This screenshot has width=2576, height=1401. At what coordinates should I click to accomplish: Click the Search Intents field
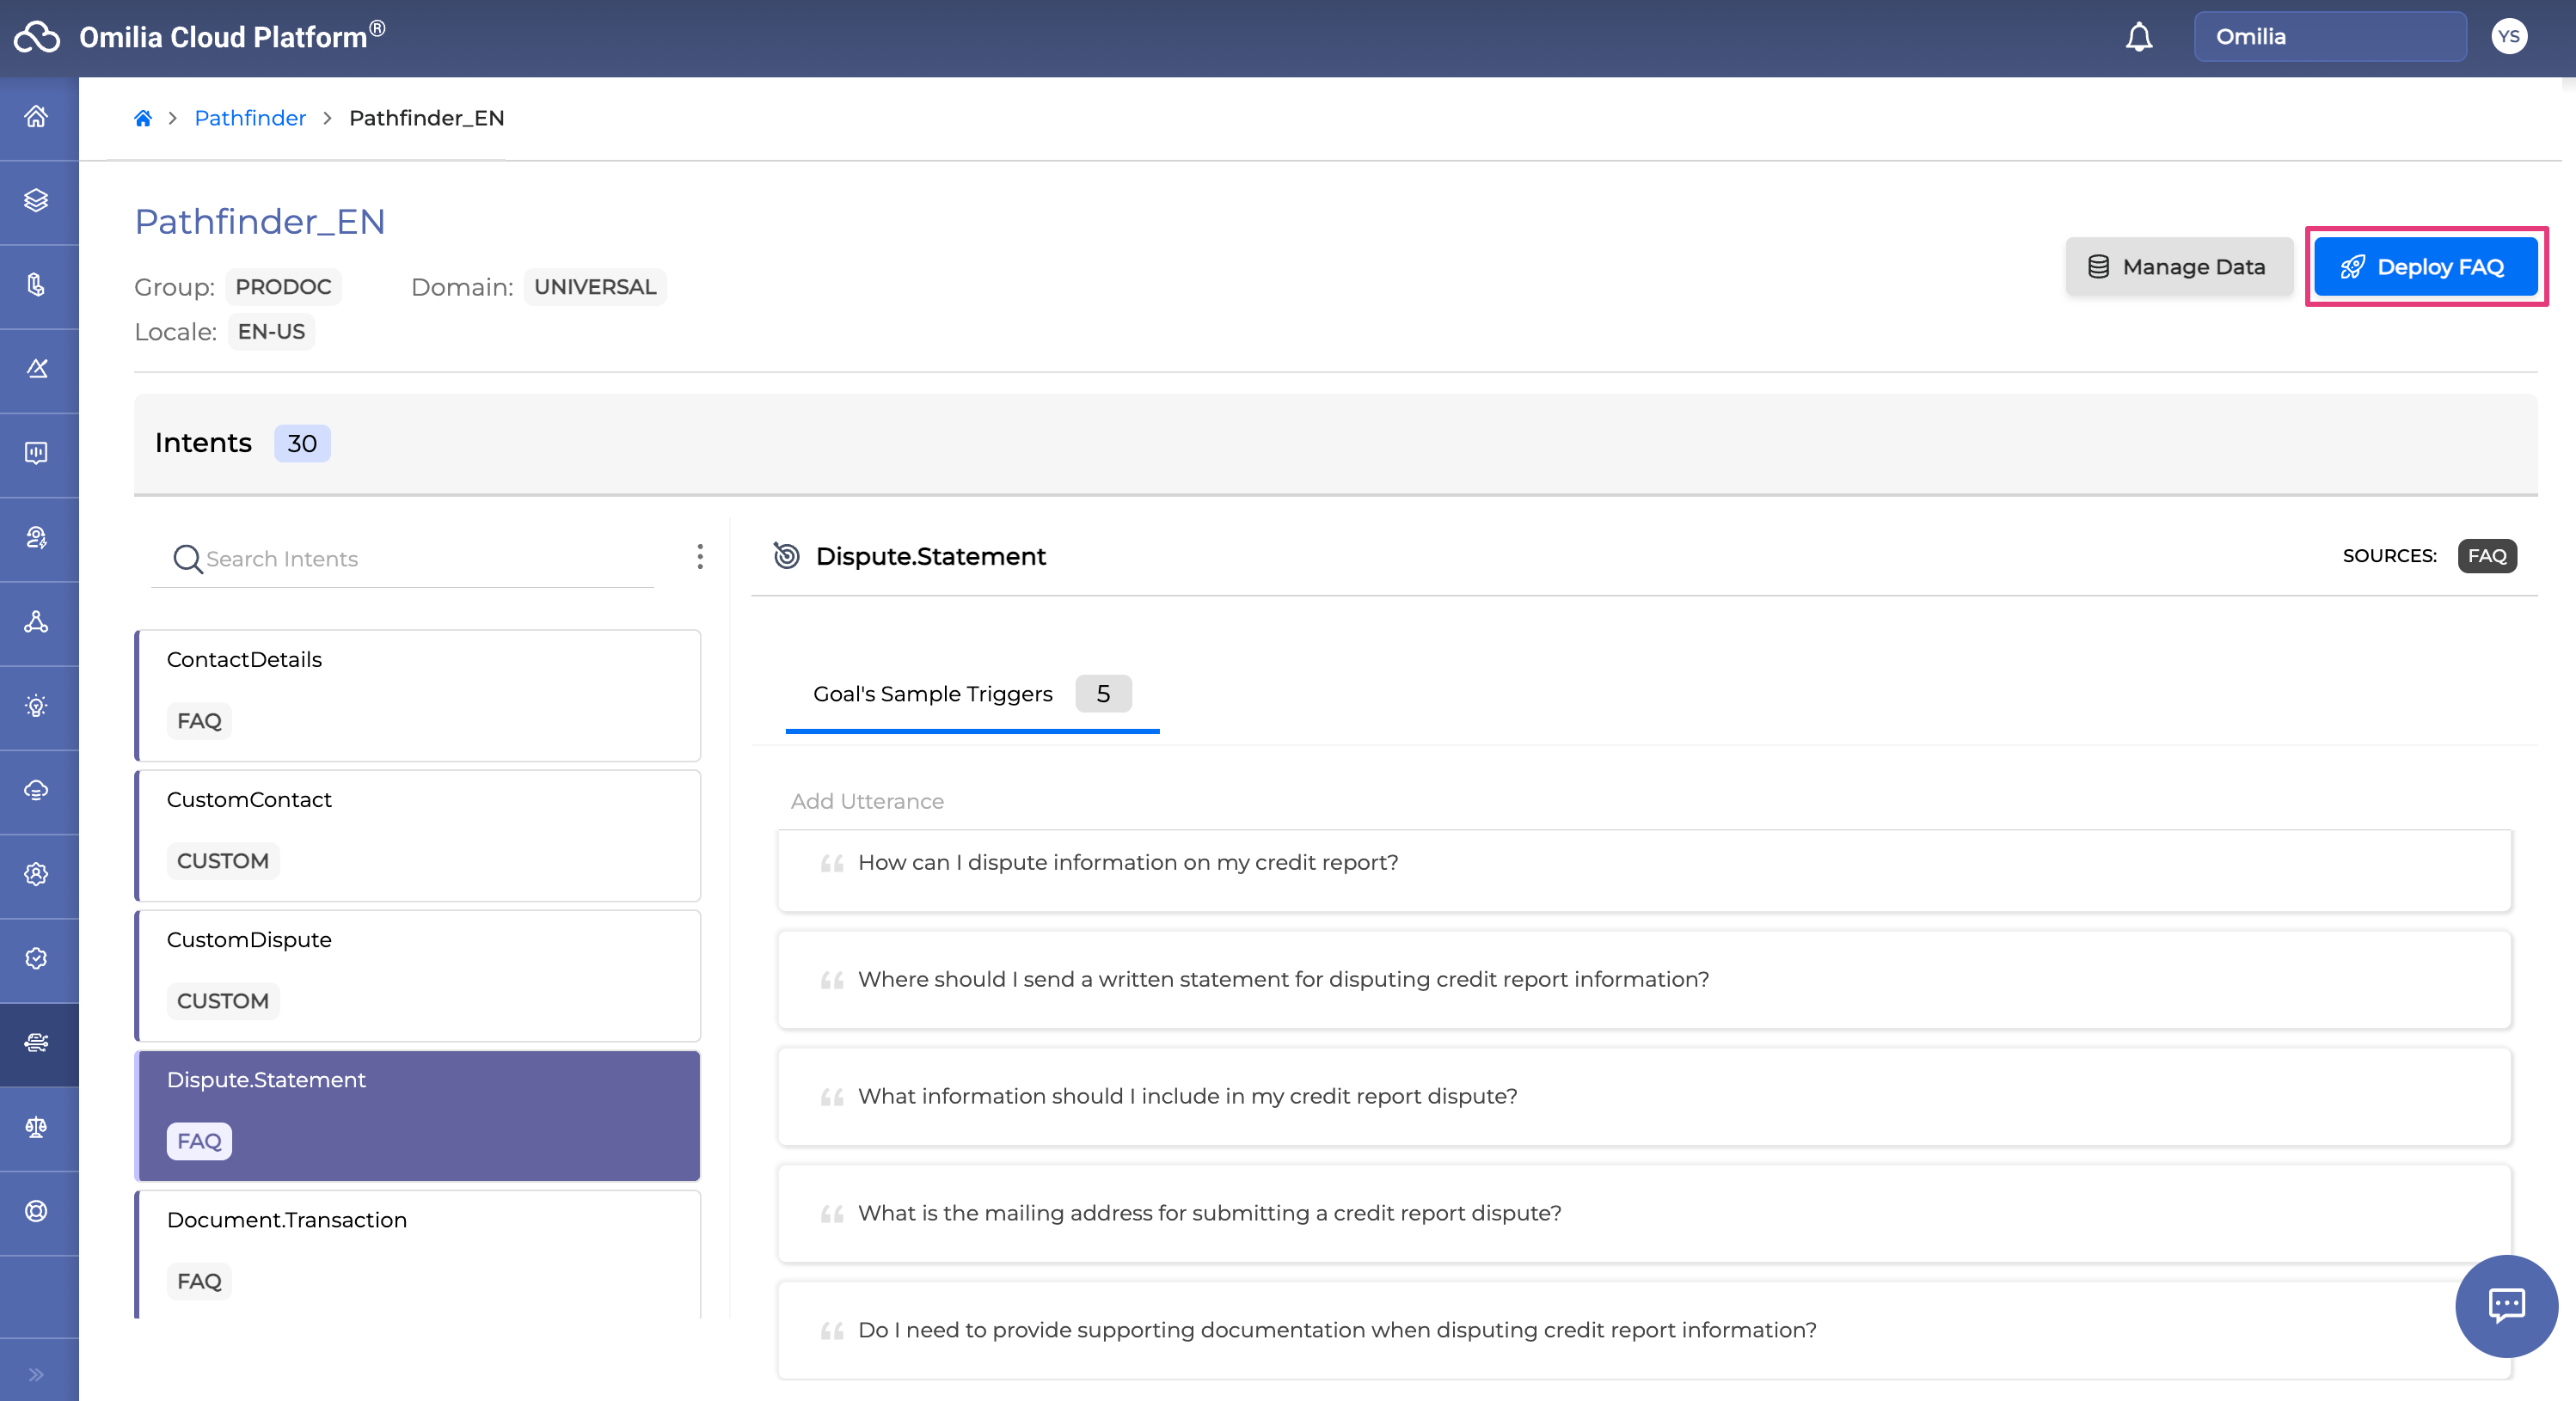click(420, 559)
